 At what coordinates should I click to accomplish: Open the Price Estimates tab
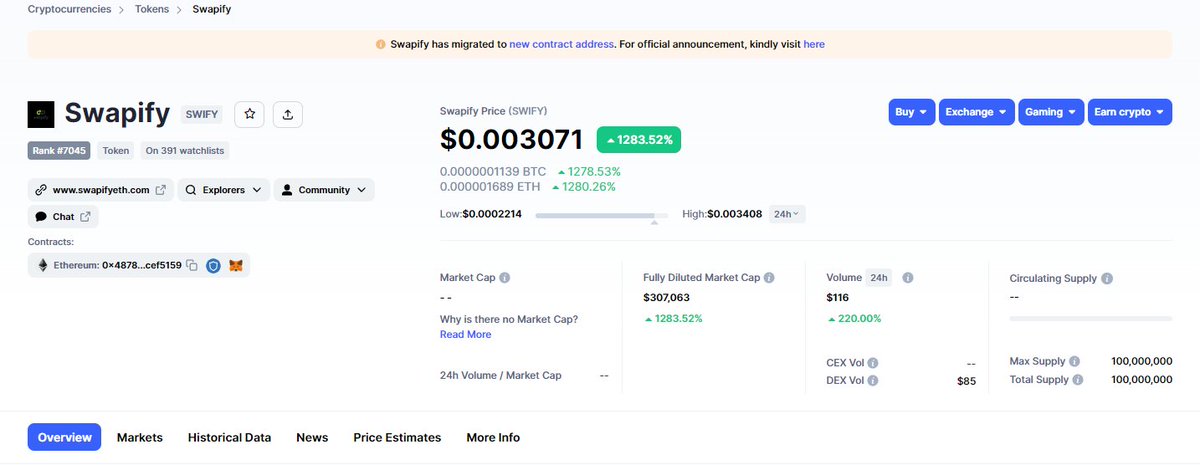pyautogui.click(x=397, y=437)
